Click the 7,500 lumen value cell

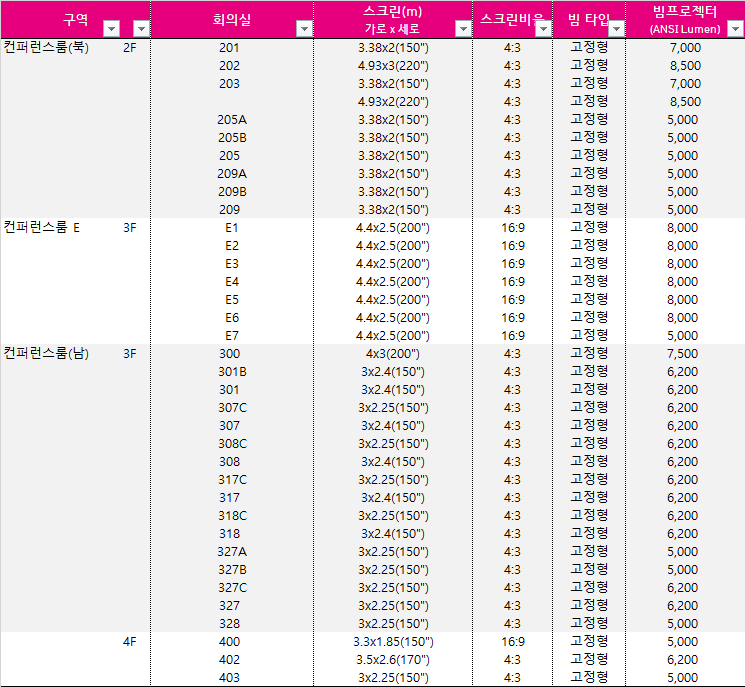684,354
